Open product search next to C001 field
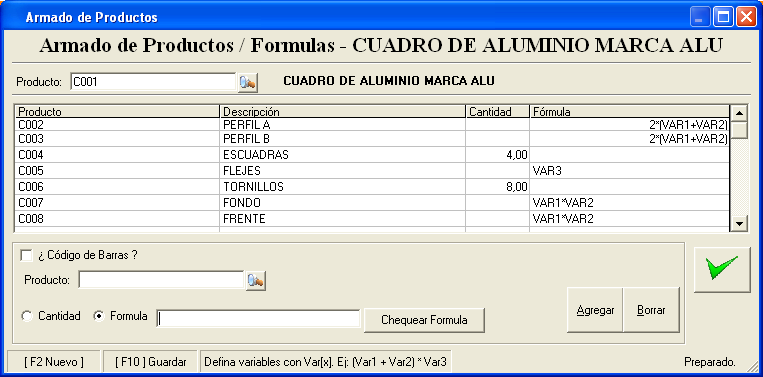Viewport: 763px width, 377px height. click(248, 83)
